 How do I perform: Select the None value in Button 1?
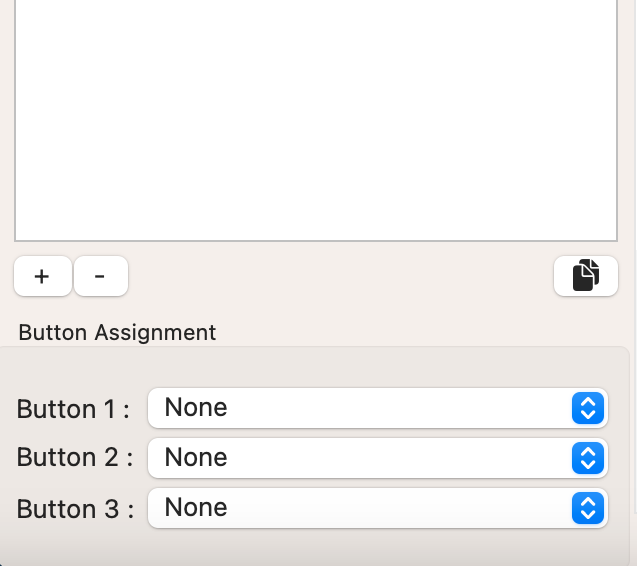click(x=196, y=407)
